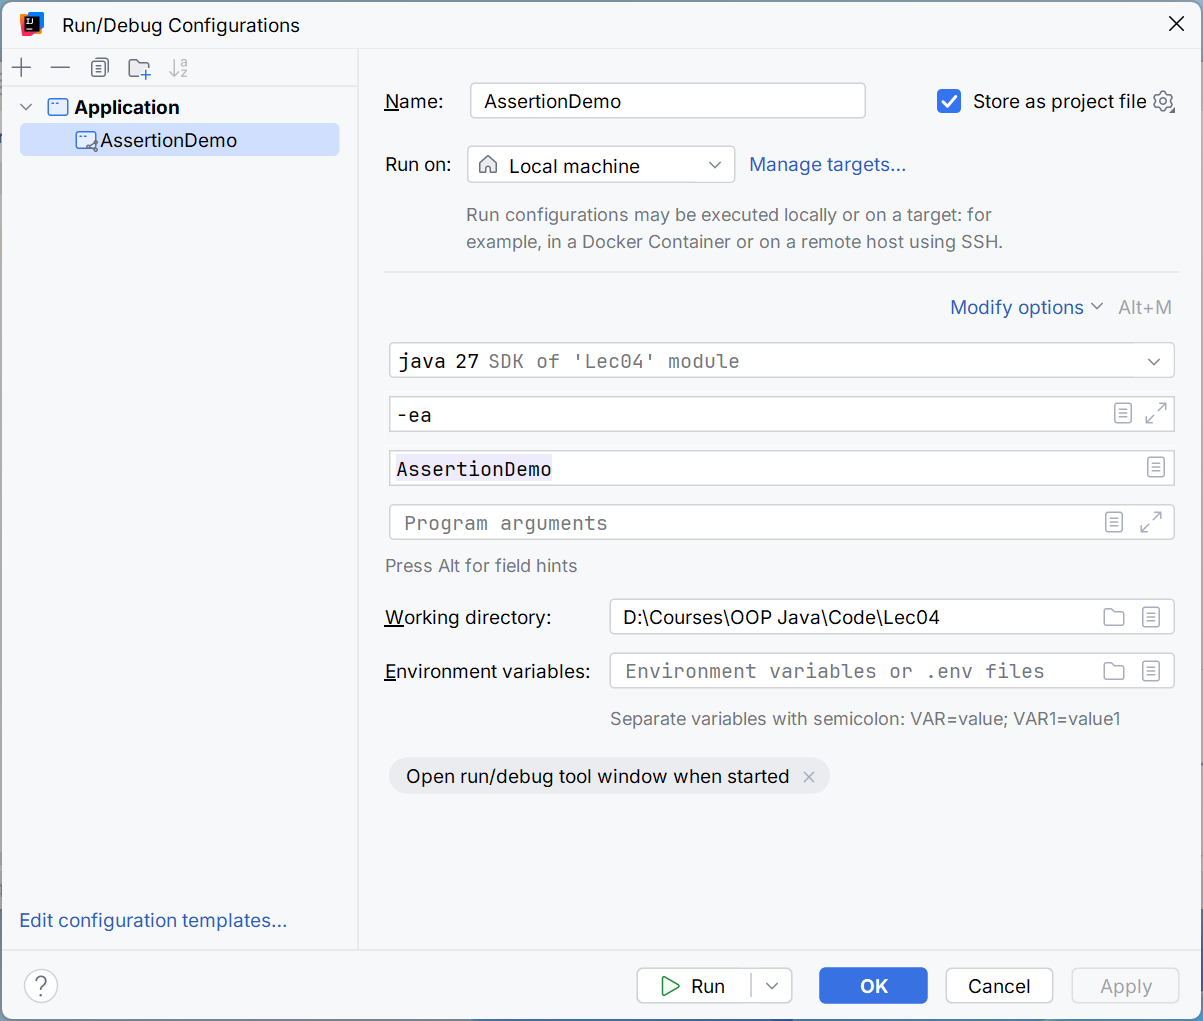Viewport: 1203px width, 1021px height.
Task: Edit environment variables list icon
Action: click(1151, 671)
